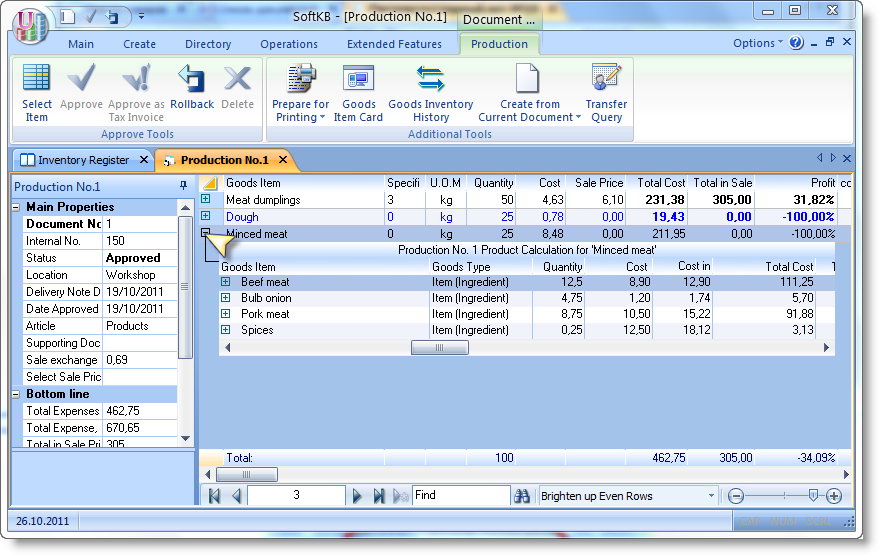The width and height of the screenshot is (879, 555).
Task: Click the binoculars search icon
Action: pos(521,496)
